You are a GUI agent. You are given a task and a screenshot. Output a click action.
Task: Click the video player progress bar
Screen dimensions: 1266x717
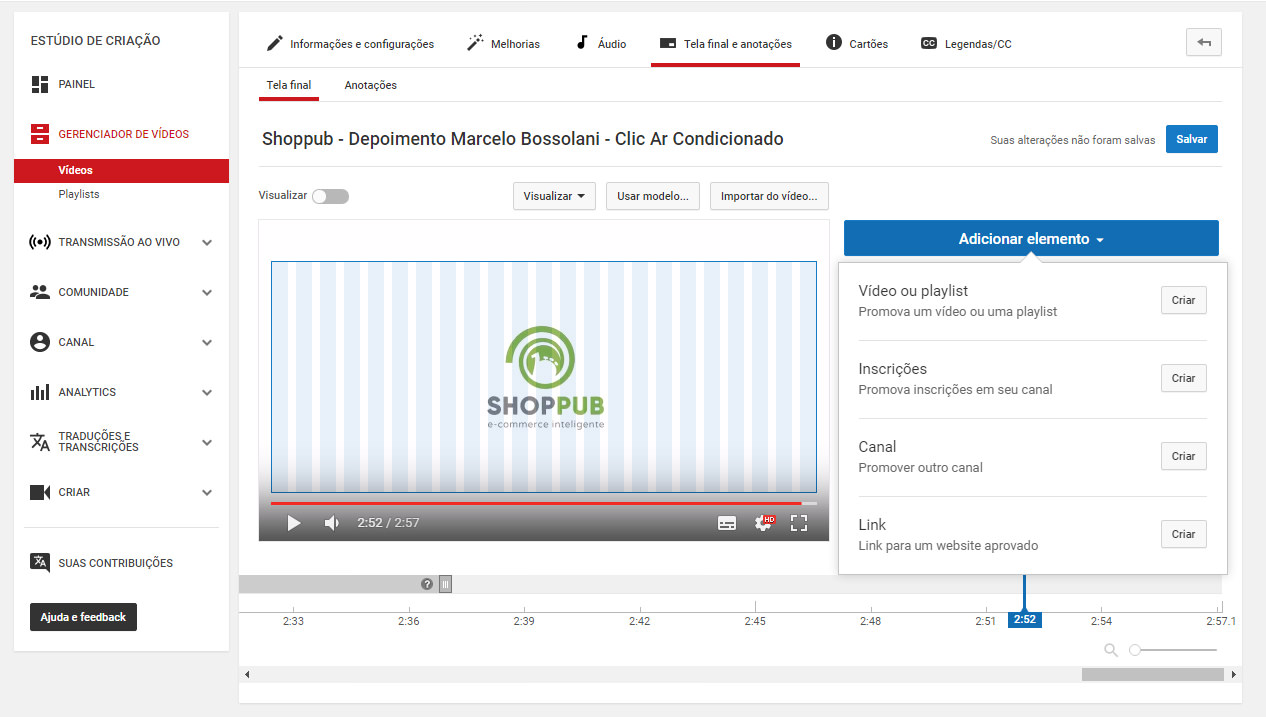(543, 503)
